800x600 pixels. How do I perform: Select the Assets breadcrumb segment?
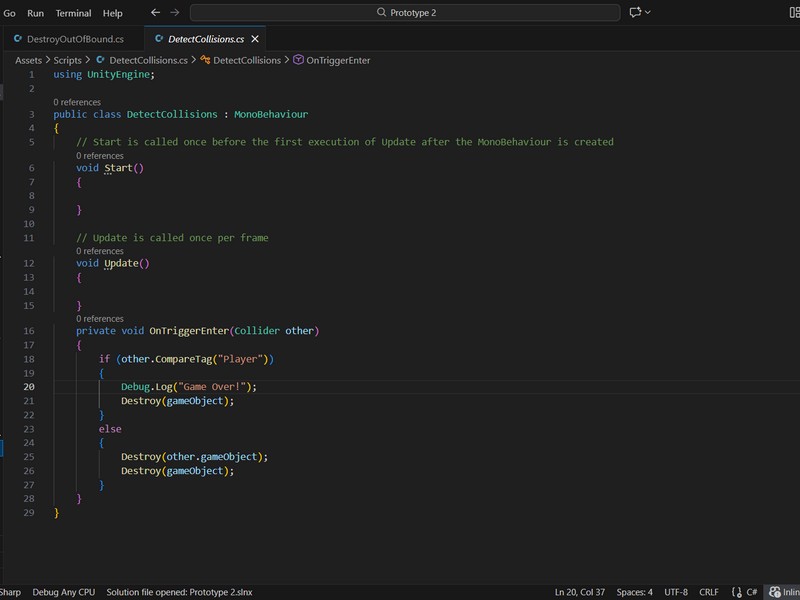[x=29, y=60]
